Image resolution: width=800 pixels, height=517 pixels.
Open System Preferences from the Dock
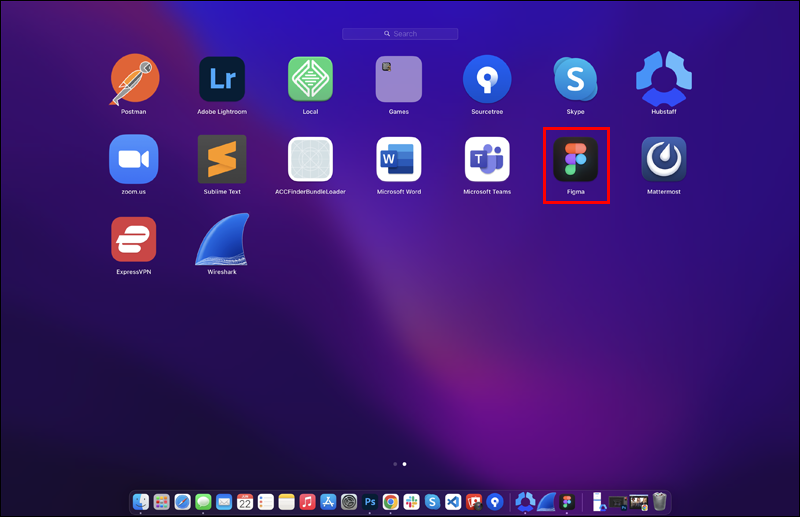click(349, 502)
